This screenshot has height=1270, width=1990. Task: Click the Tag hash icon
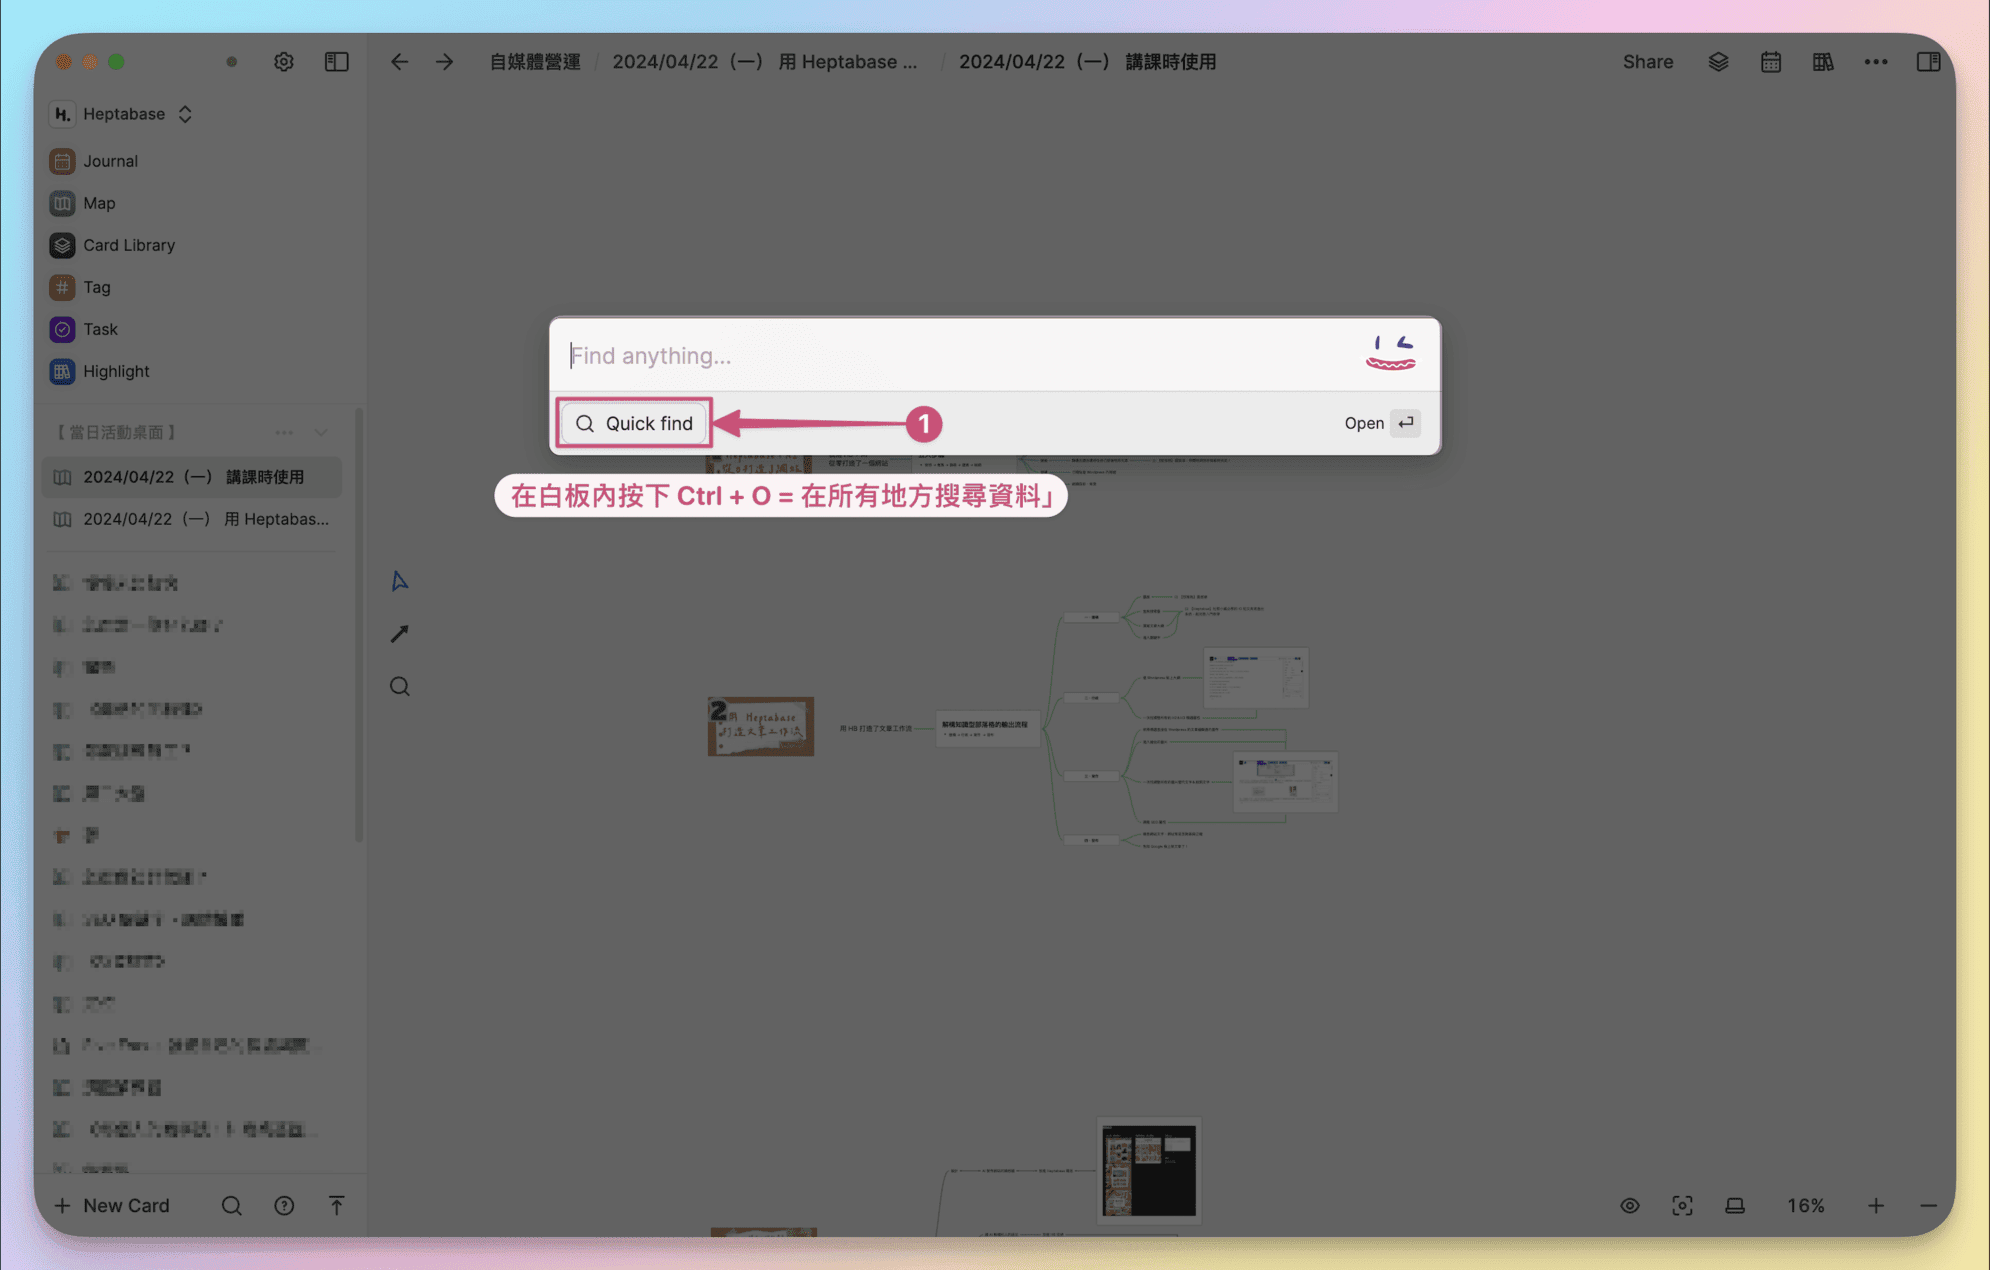click(62, 287)
